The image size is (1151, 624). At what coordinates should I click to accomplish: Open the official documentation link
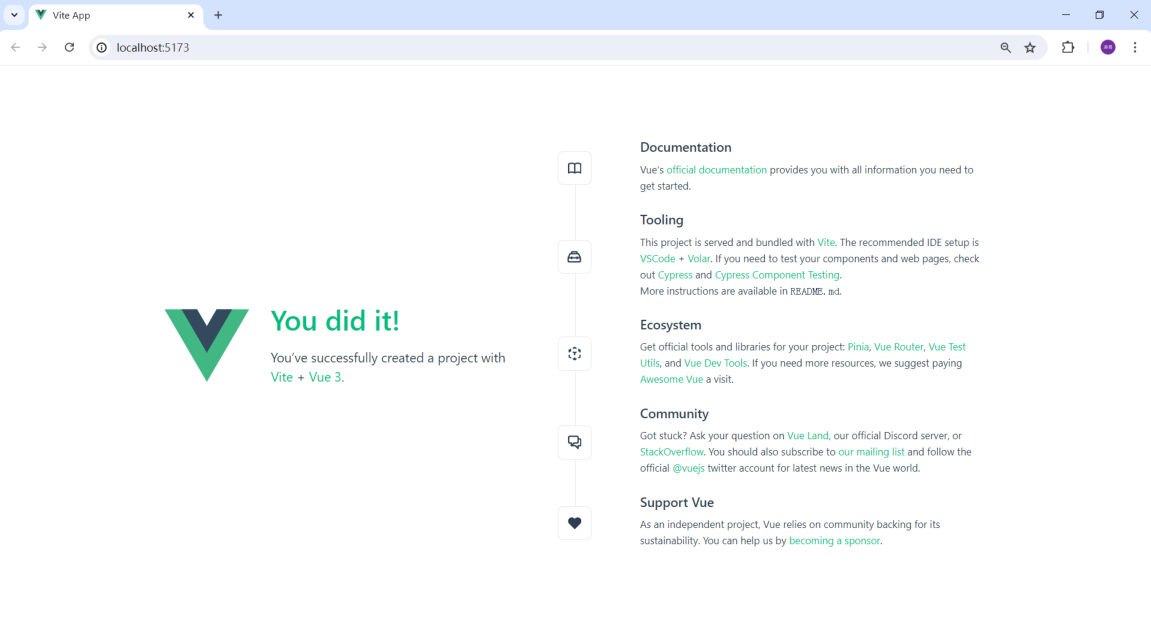coord(716,170)
